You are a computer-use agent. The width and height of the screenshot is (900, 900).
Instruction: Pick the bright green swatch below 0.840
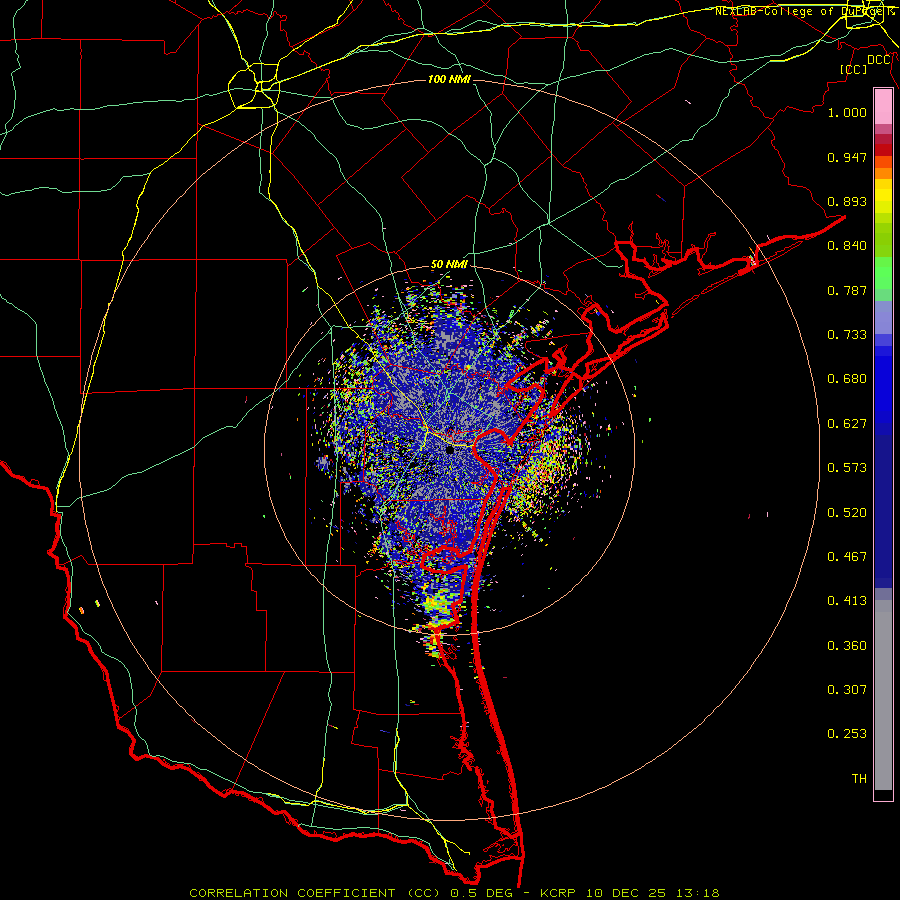(883, 273)
